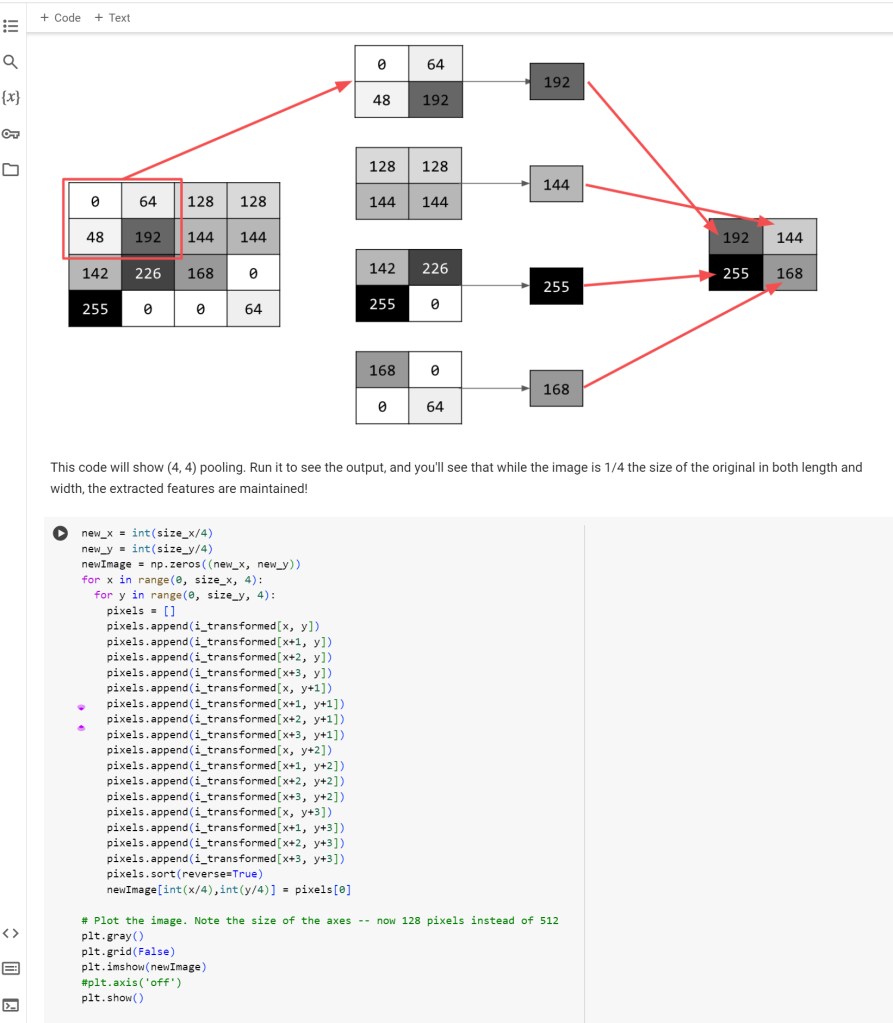Image resolution: width=893 pixels, height=1023 pixels.
Task: Click the first purple marker in code gutter
Action: click(x=81, y=707)
